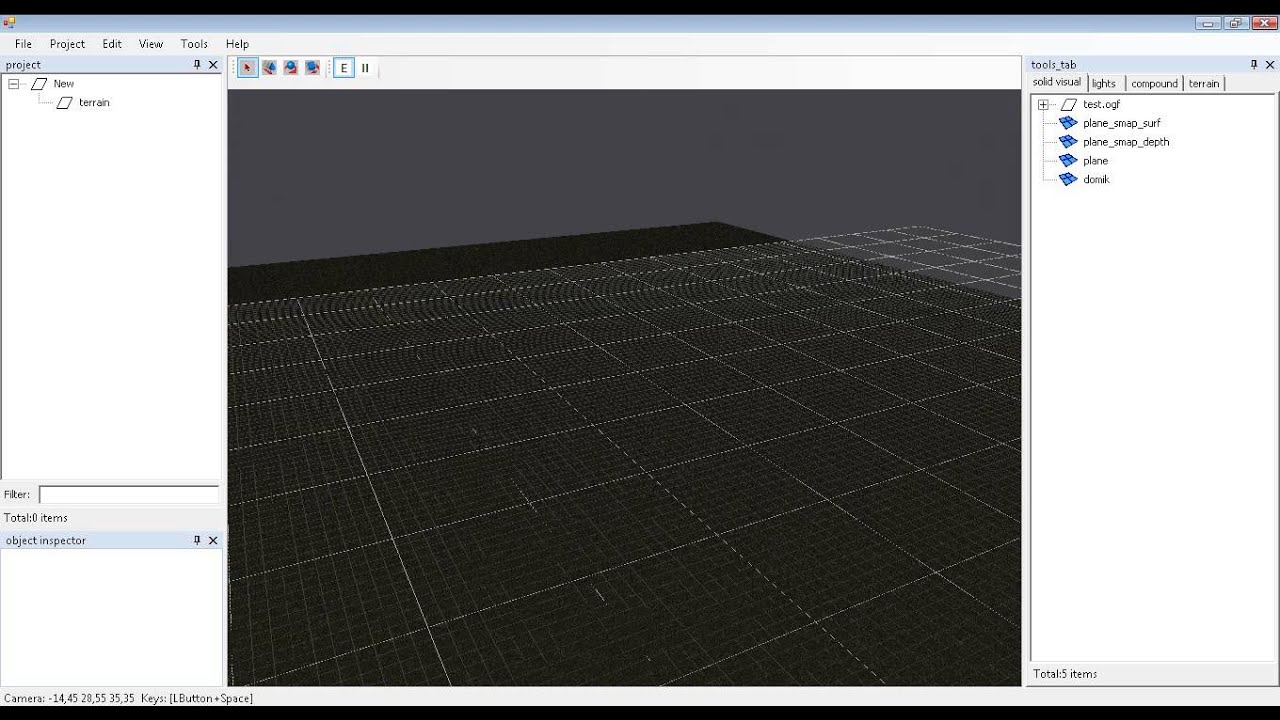Open the File menu
This screenshot has height=720, width=1280.
(23, 44)
